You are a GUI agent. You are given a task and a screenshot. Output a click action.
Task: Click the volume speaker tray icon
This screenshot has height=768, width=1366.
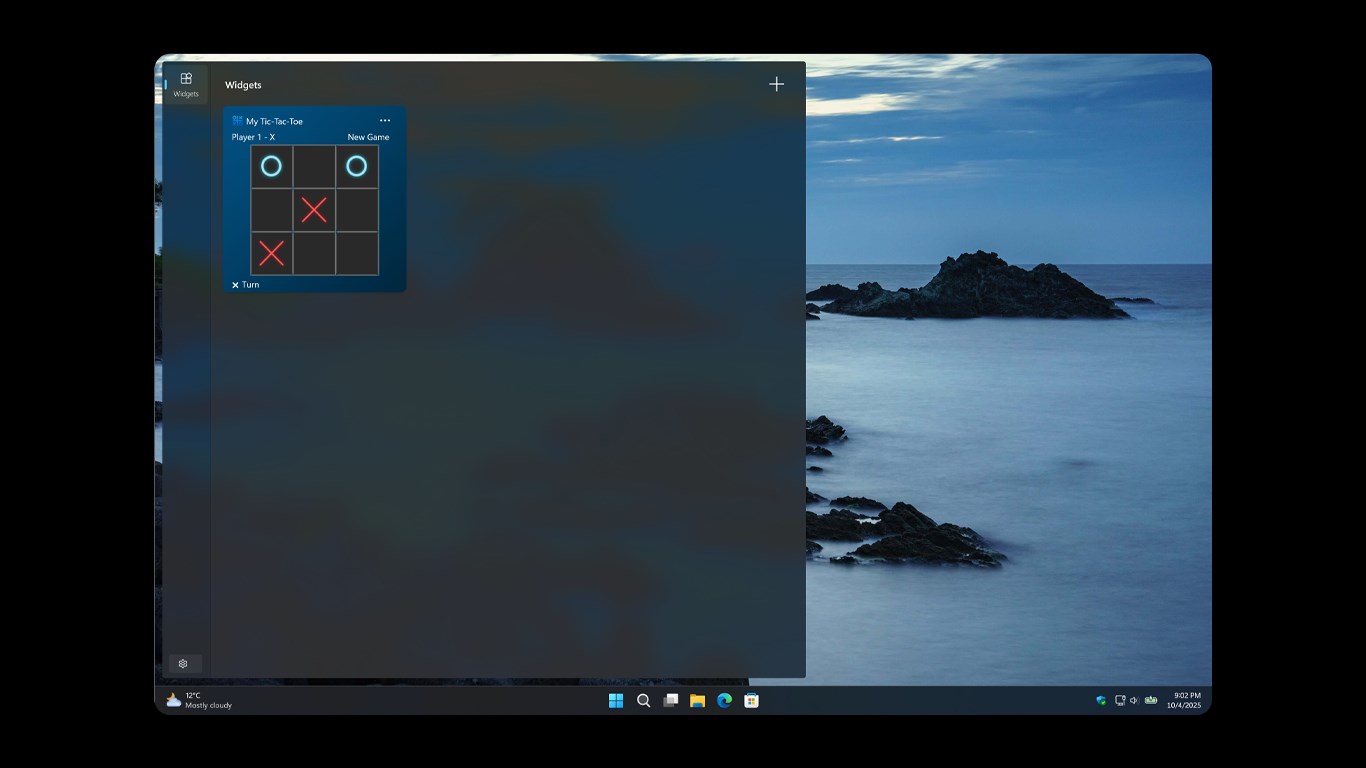[x=1134, y=700]
